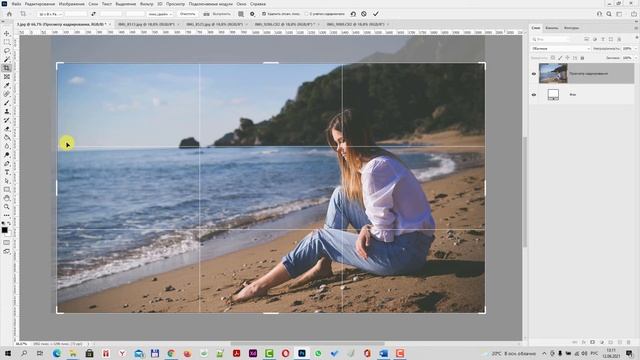Cancel the current crop operation
640x360 pixels.
[x=364, y=14]
